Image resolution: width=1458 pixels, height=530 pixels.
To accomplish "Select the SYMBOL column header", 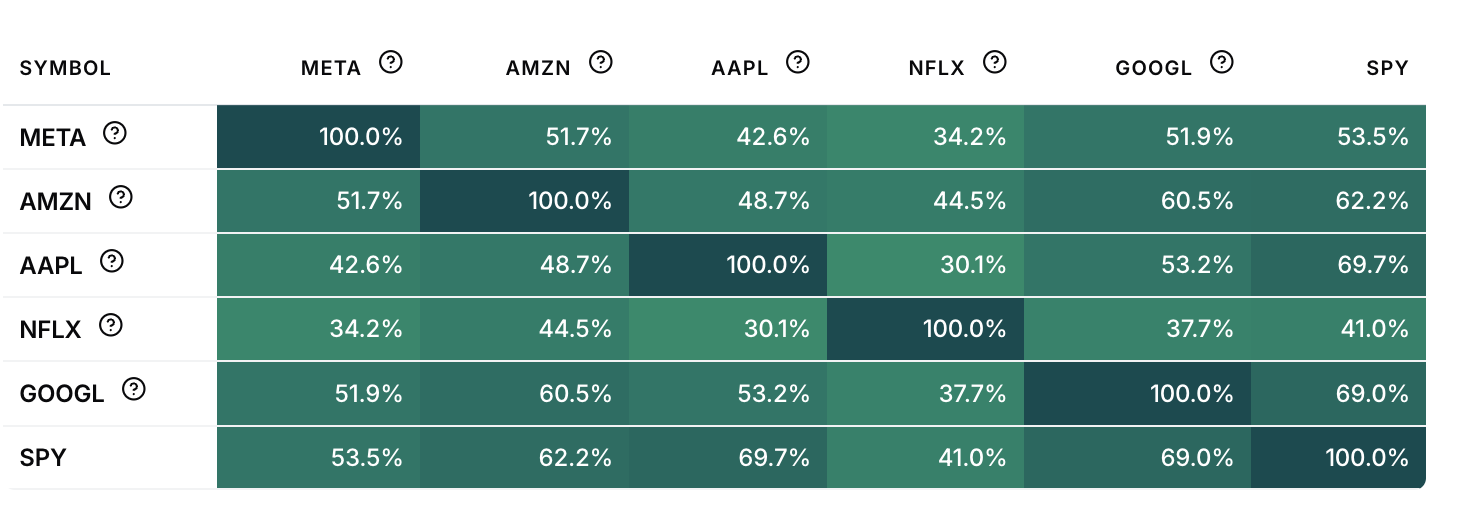I will pyautogui.click(x=65, y=69).
